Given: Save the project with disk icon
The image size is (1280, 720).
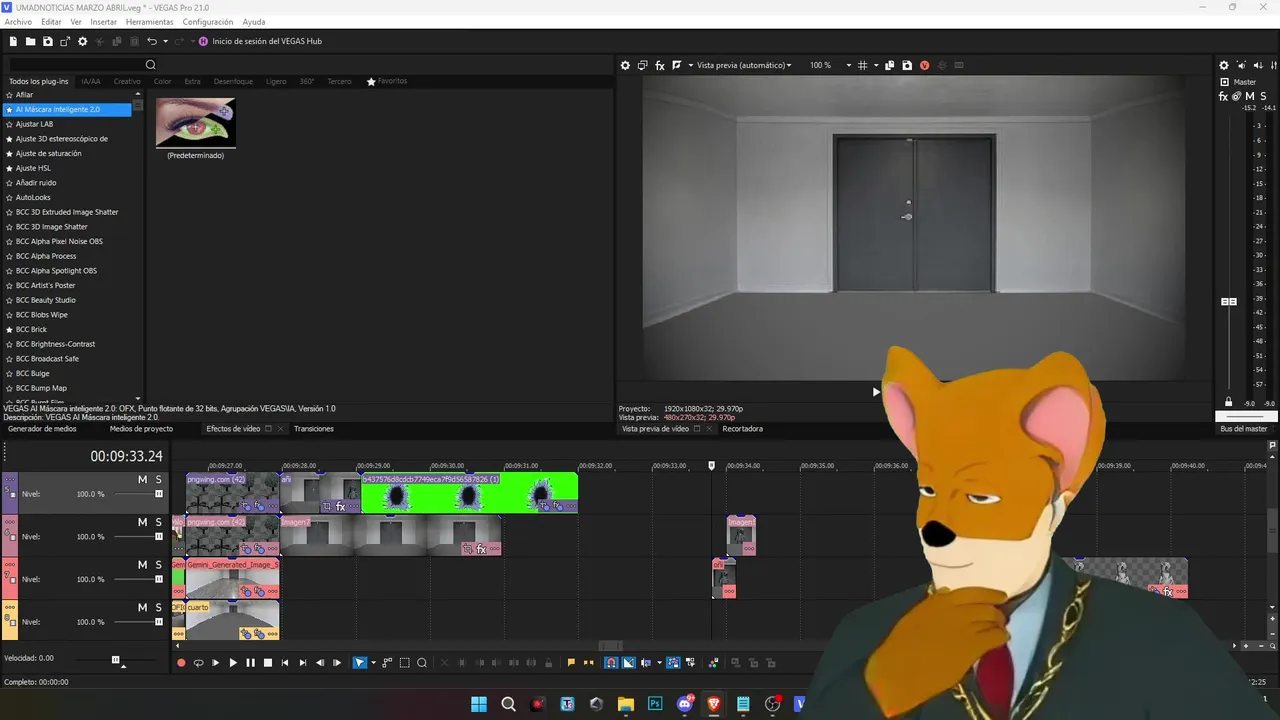Looking at the screenshot, I should pos(47,41).
